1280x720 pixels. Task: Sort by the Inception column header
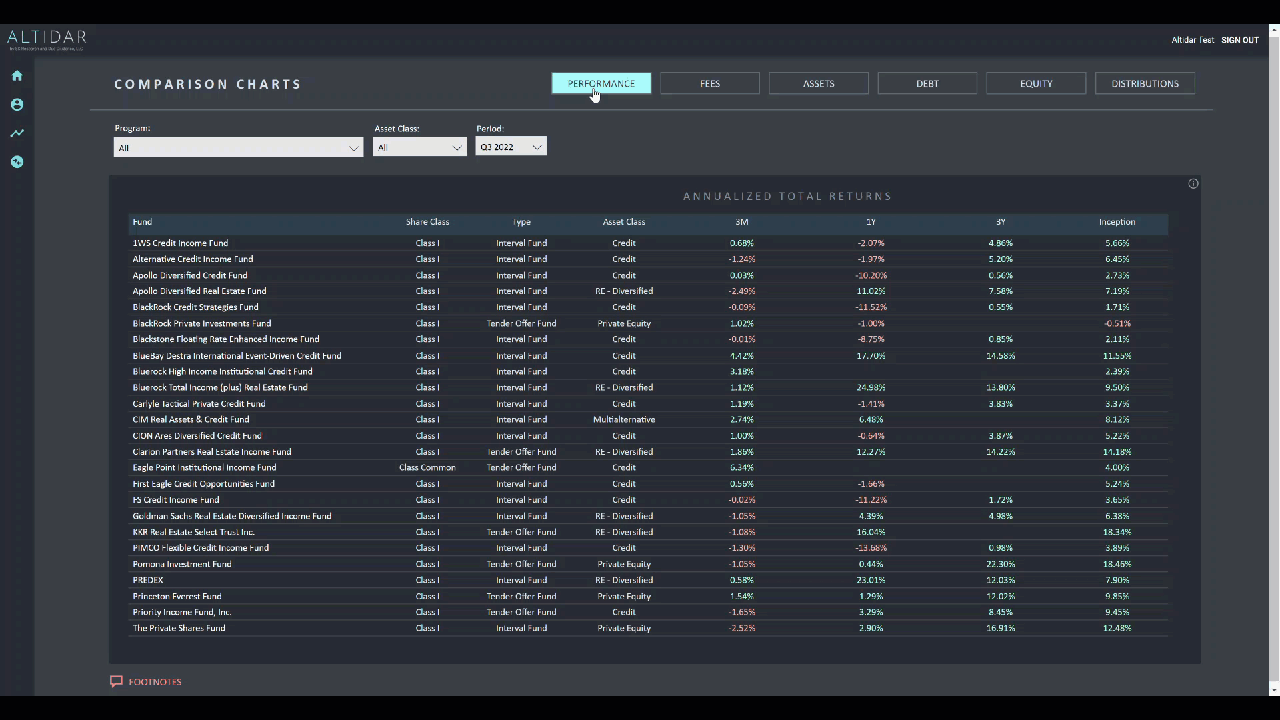click(x=1117, y=222)
